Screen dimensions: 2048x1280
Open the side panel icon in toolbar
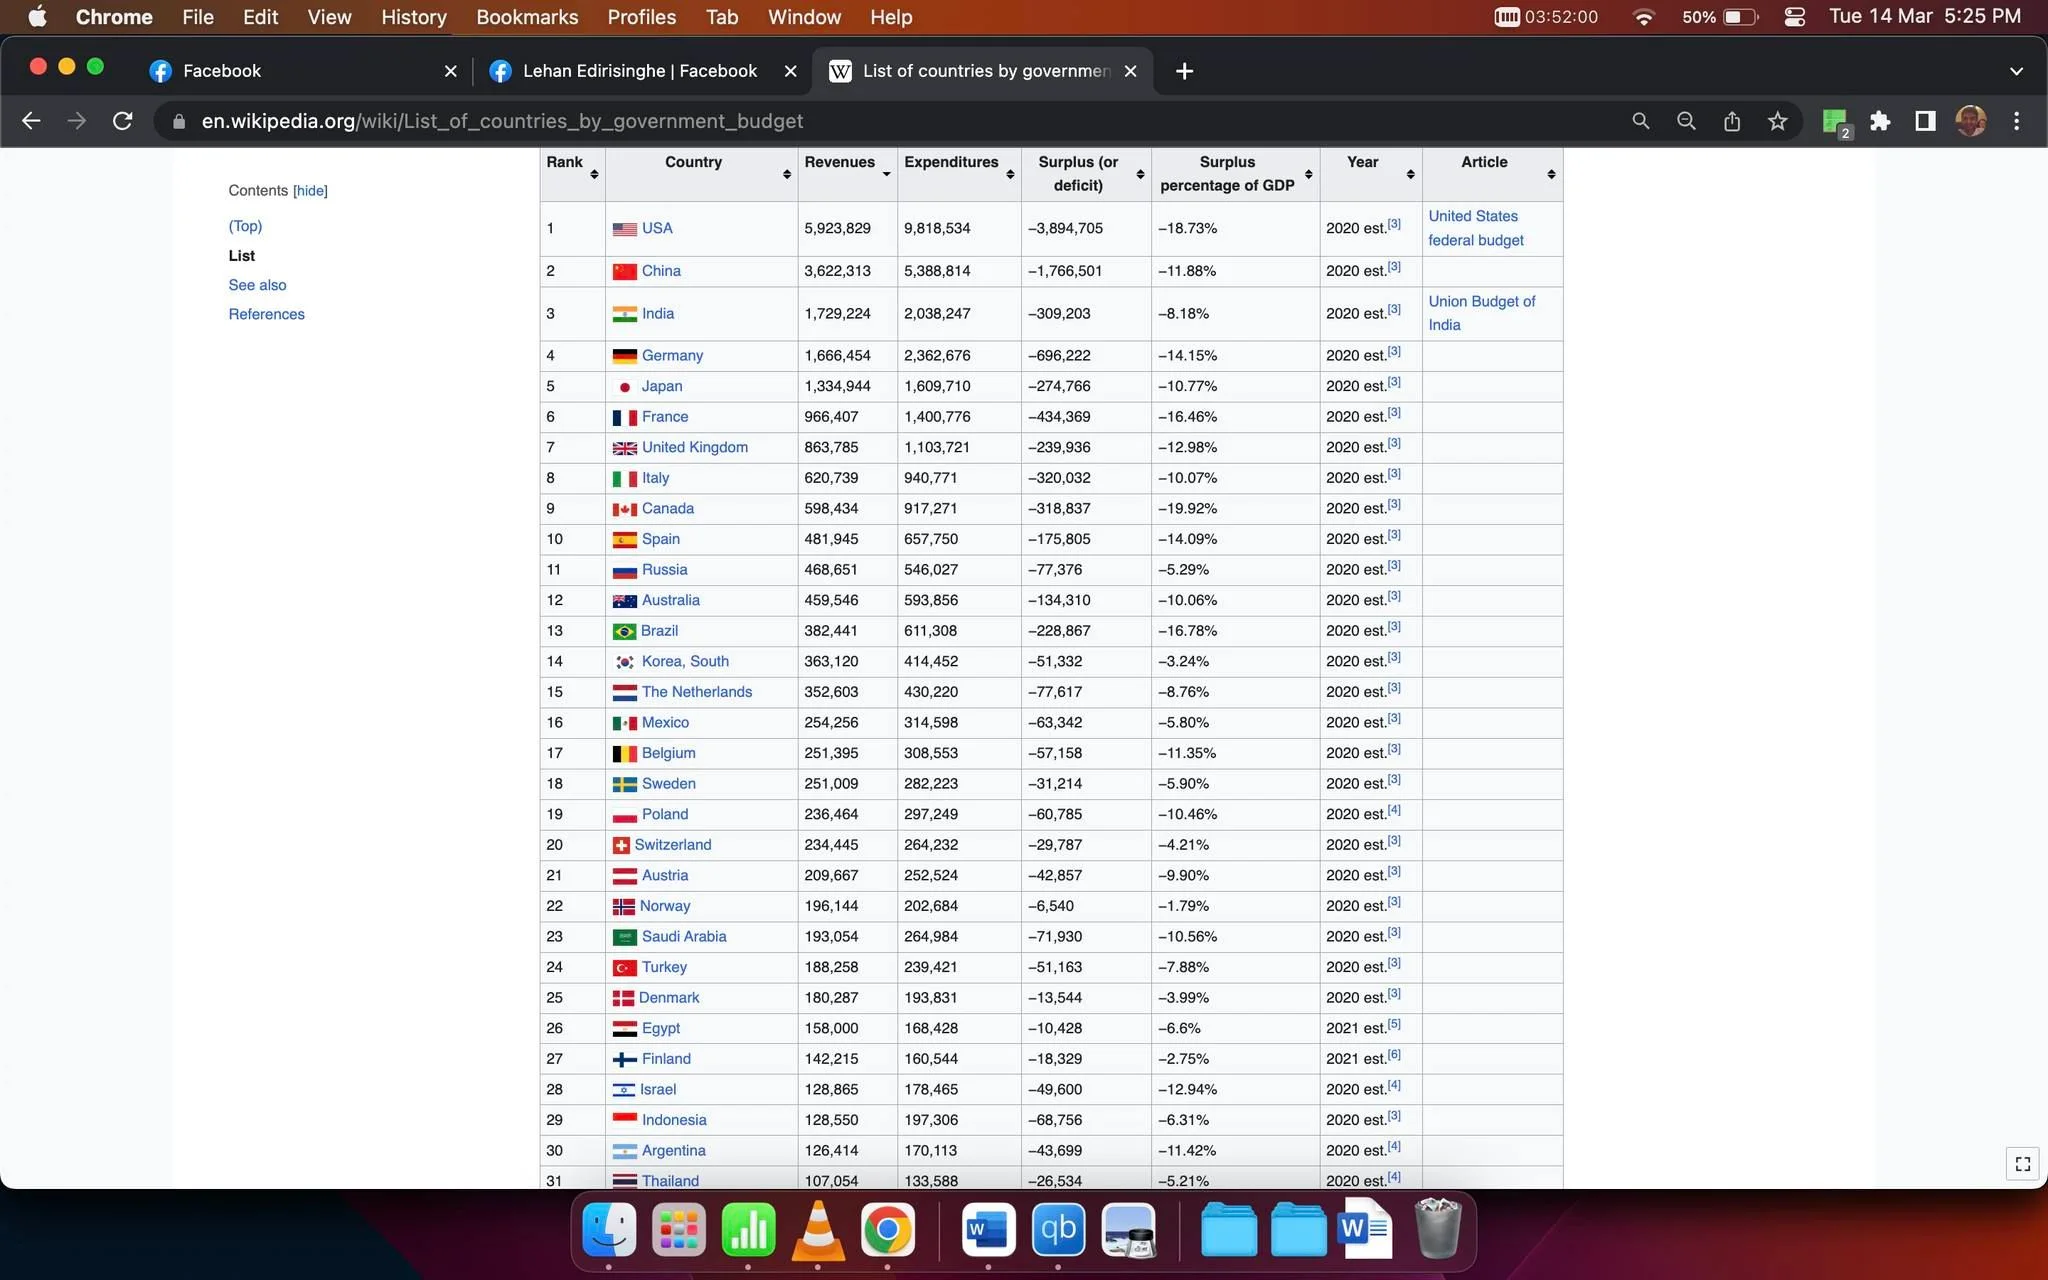click(x=1925, y=121)
